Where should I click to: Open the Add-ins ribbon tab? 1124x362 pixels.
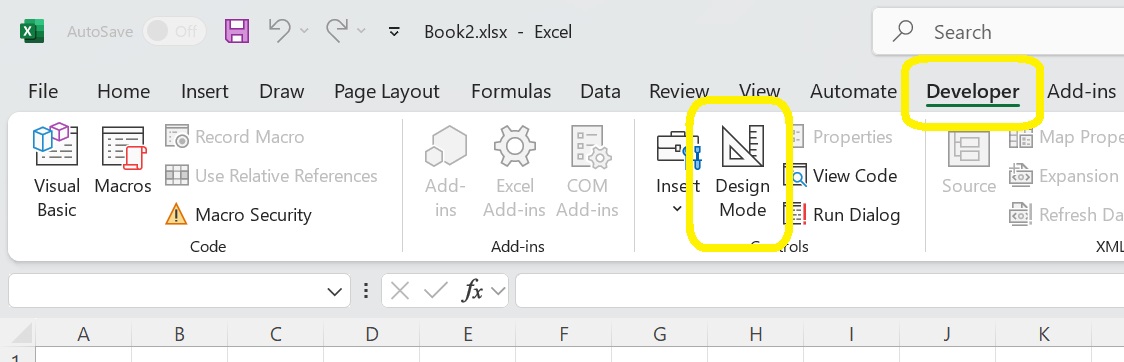click(x=1082, y=92)
